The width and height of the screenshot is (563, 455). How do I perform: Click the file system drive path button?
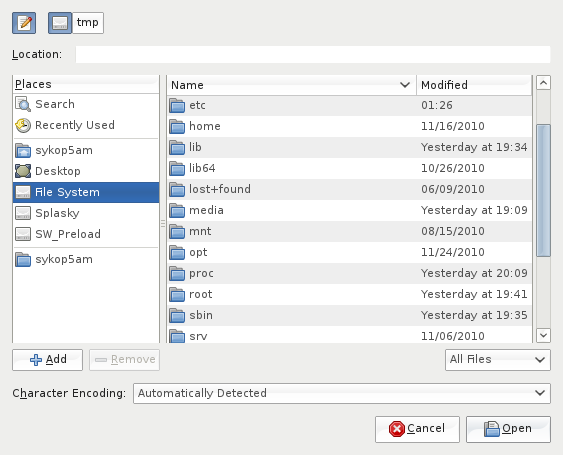click(60, 23)
